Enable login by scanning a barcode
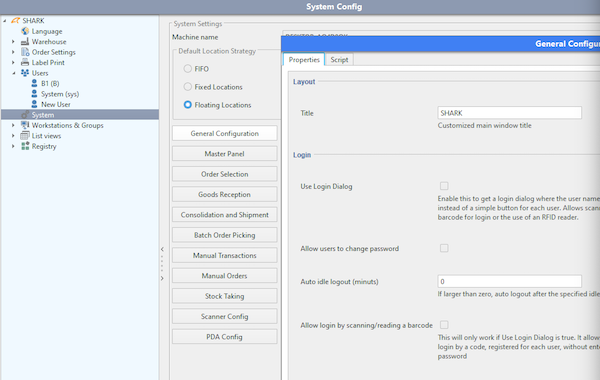 (x=444, y=325)
